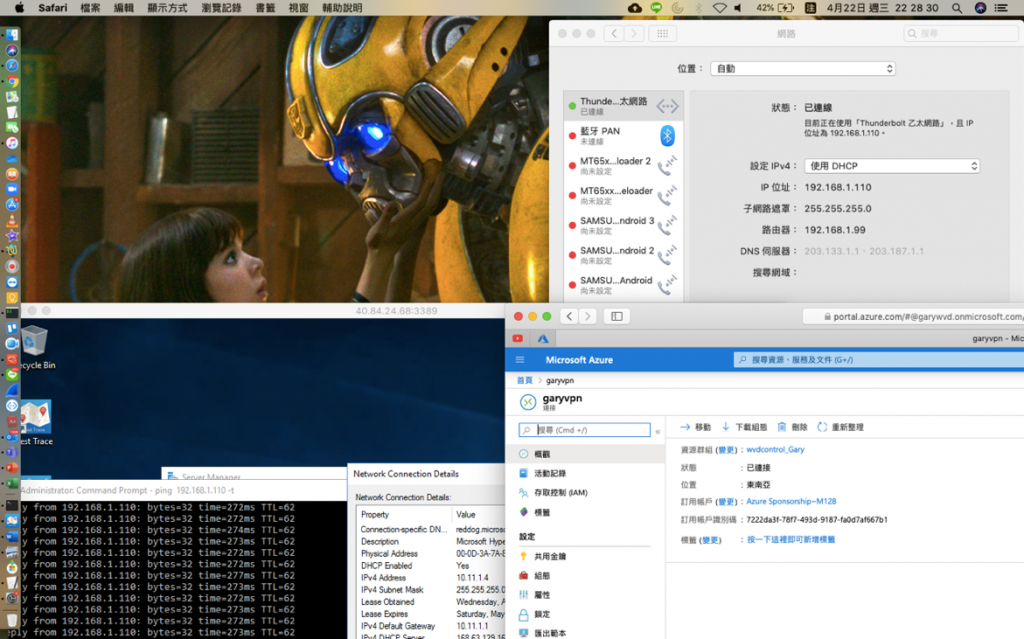Click the portal.azure.com address bar

point(913,316)
